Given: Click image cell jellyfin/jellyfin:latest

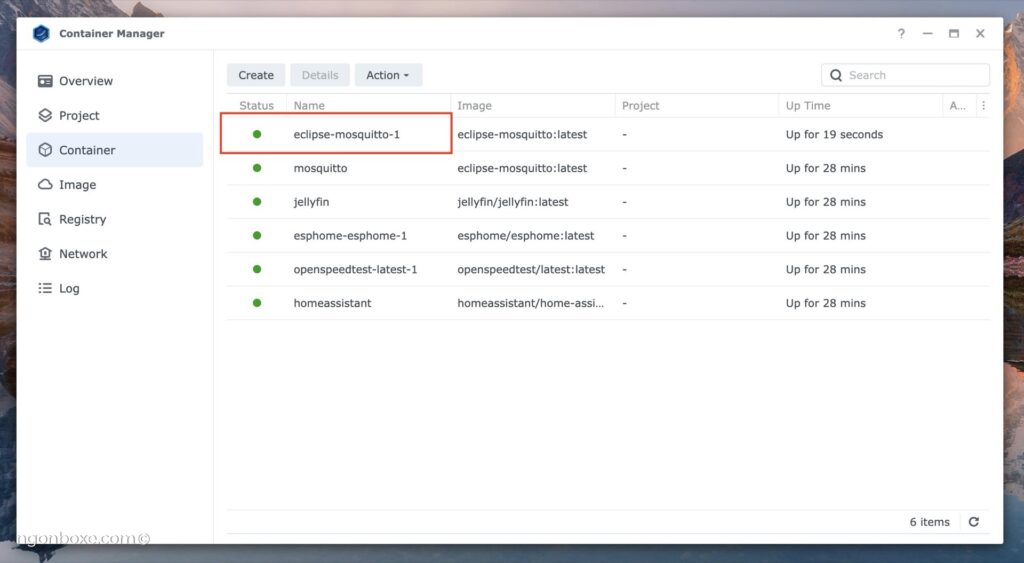Looking at the screenshot, I should pos(513,202).
